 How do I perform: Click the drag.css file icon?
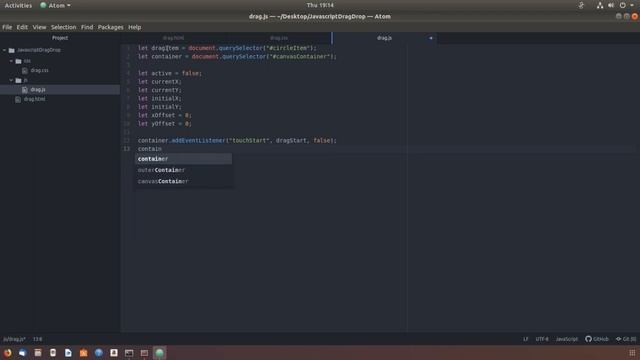click(25, 71)
